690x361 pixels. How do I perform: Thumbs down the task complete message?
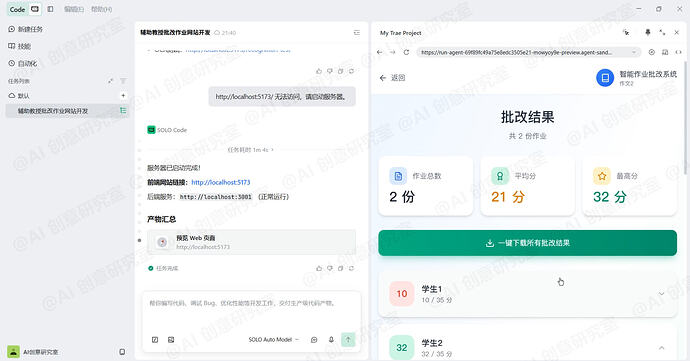tap(330, 268)
